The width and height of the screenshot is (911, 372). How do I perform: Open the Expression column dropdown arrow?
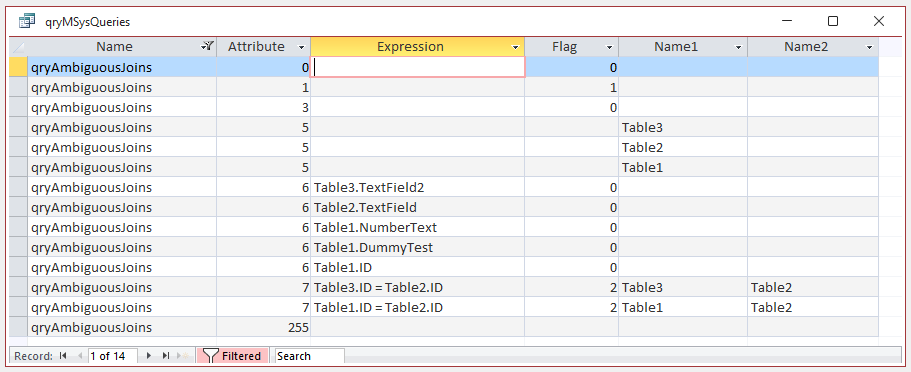[x=515, y=47]
